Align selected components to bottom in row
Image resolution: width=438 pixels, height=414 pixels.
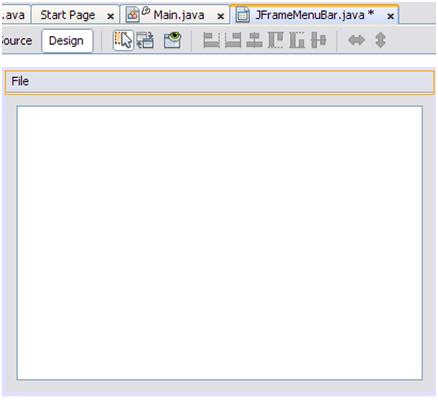click(297, 40)
